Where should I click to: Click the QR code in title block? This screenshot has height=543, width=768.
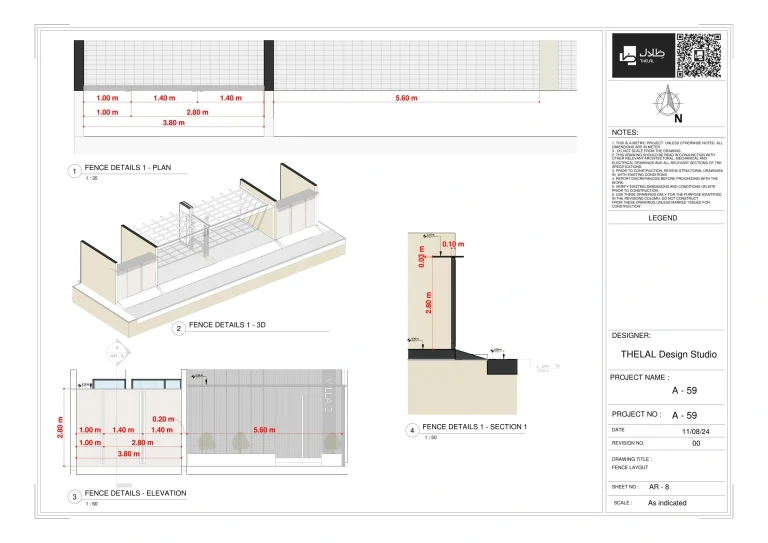[699, 56]
